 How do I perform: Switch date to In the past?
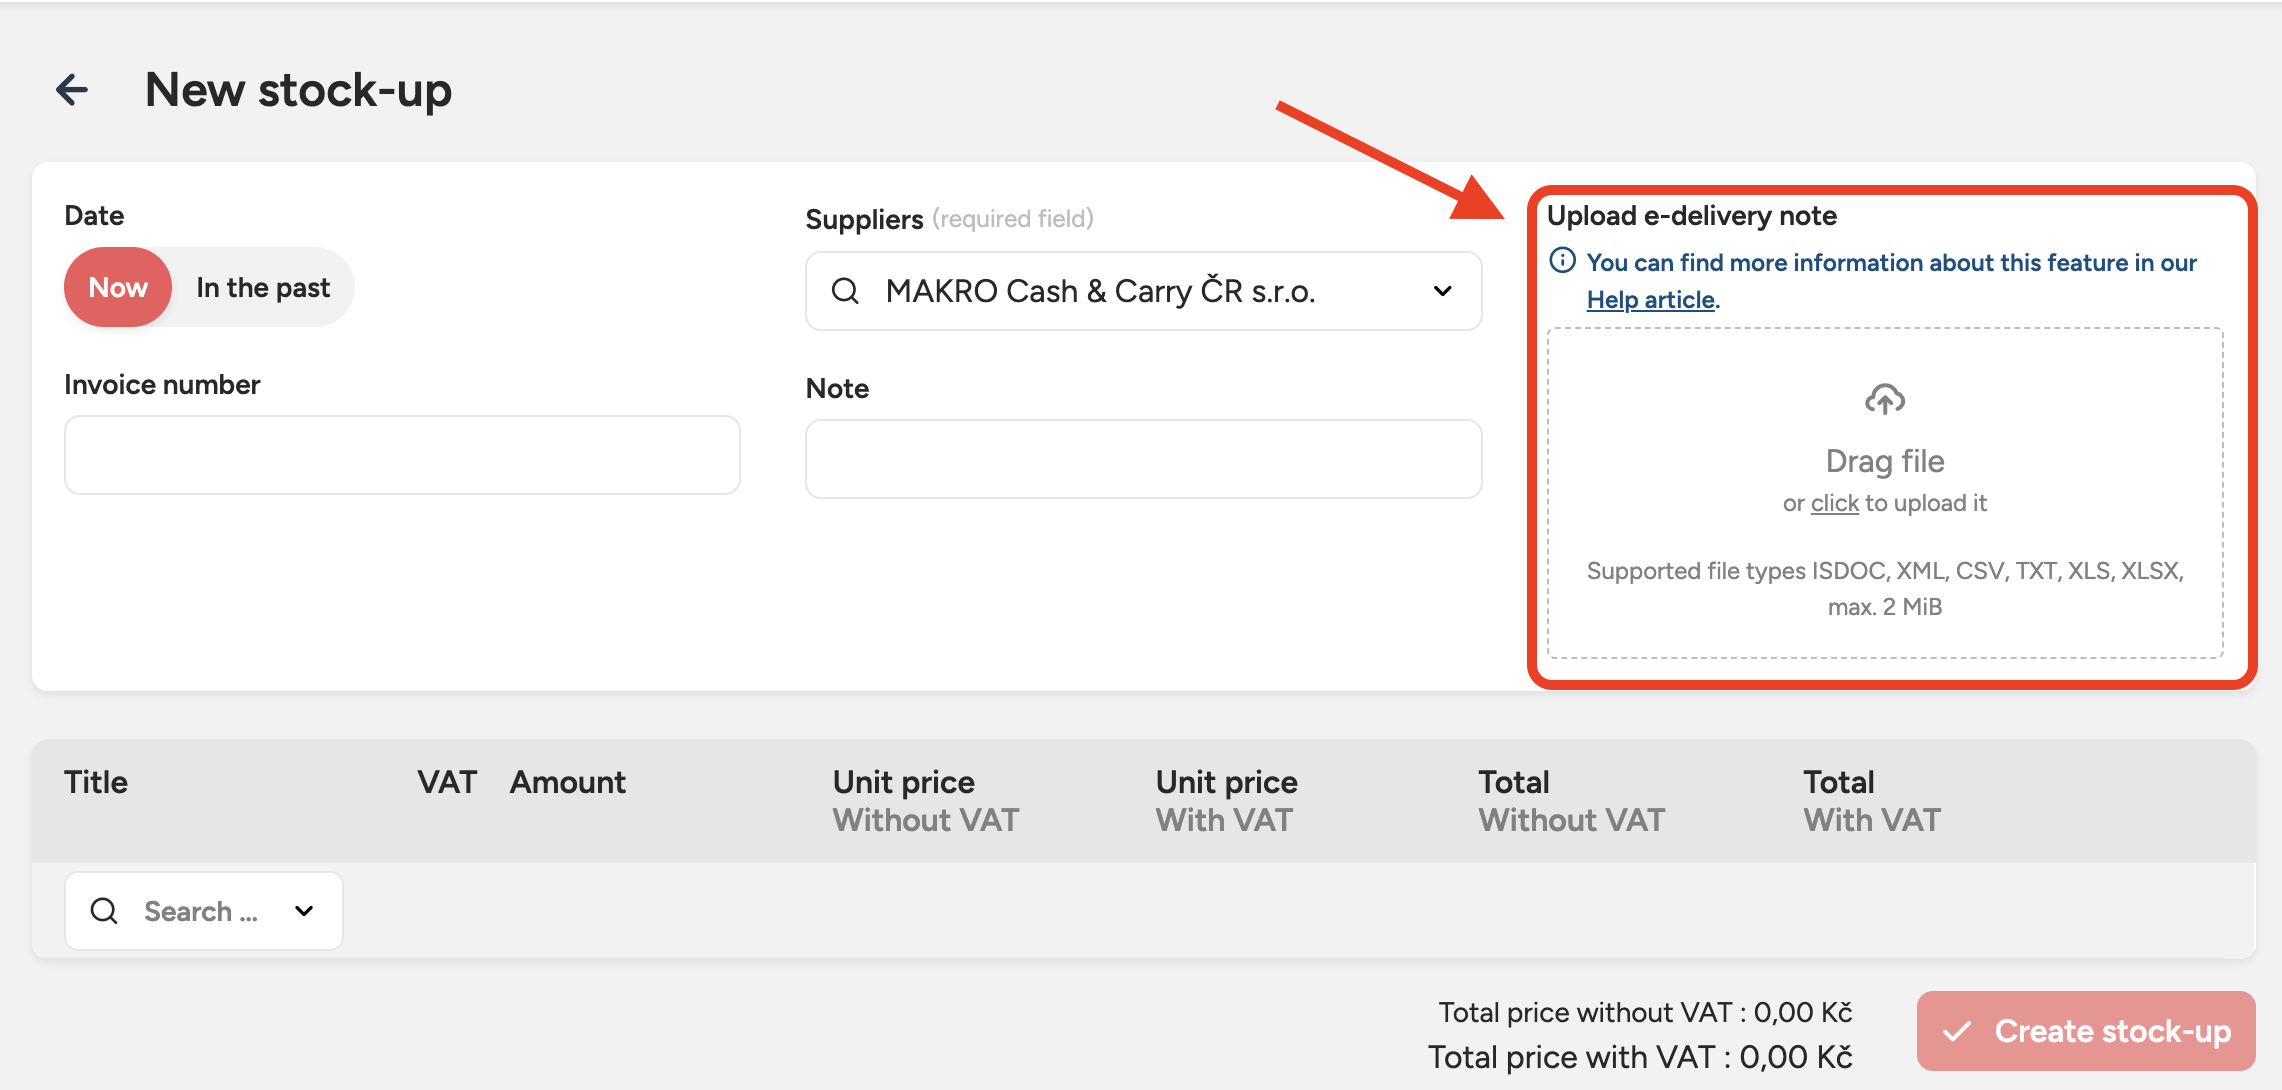(x=263, y=287)
